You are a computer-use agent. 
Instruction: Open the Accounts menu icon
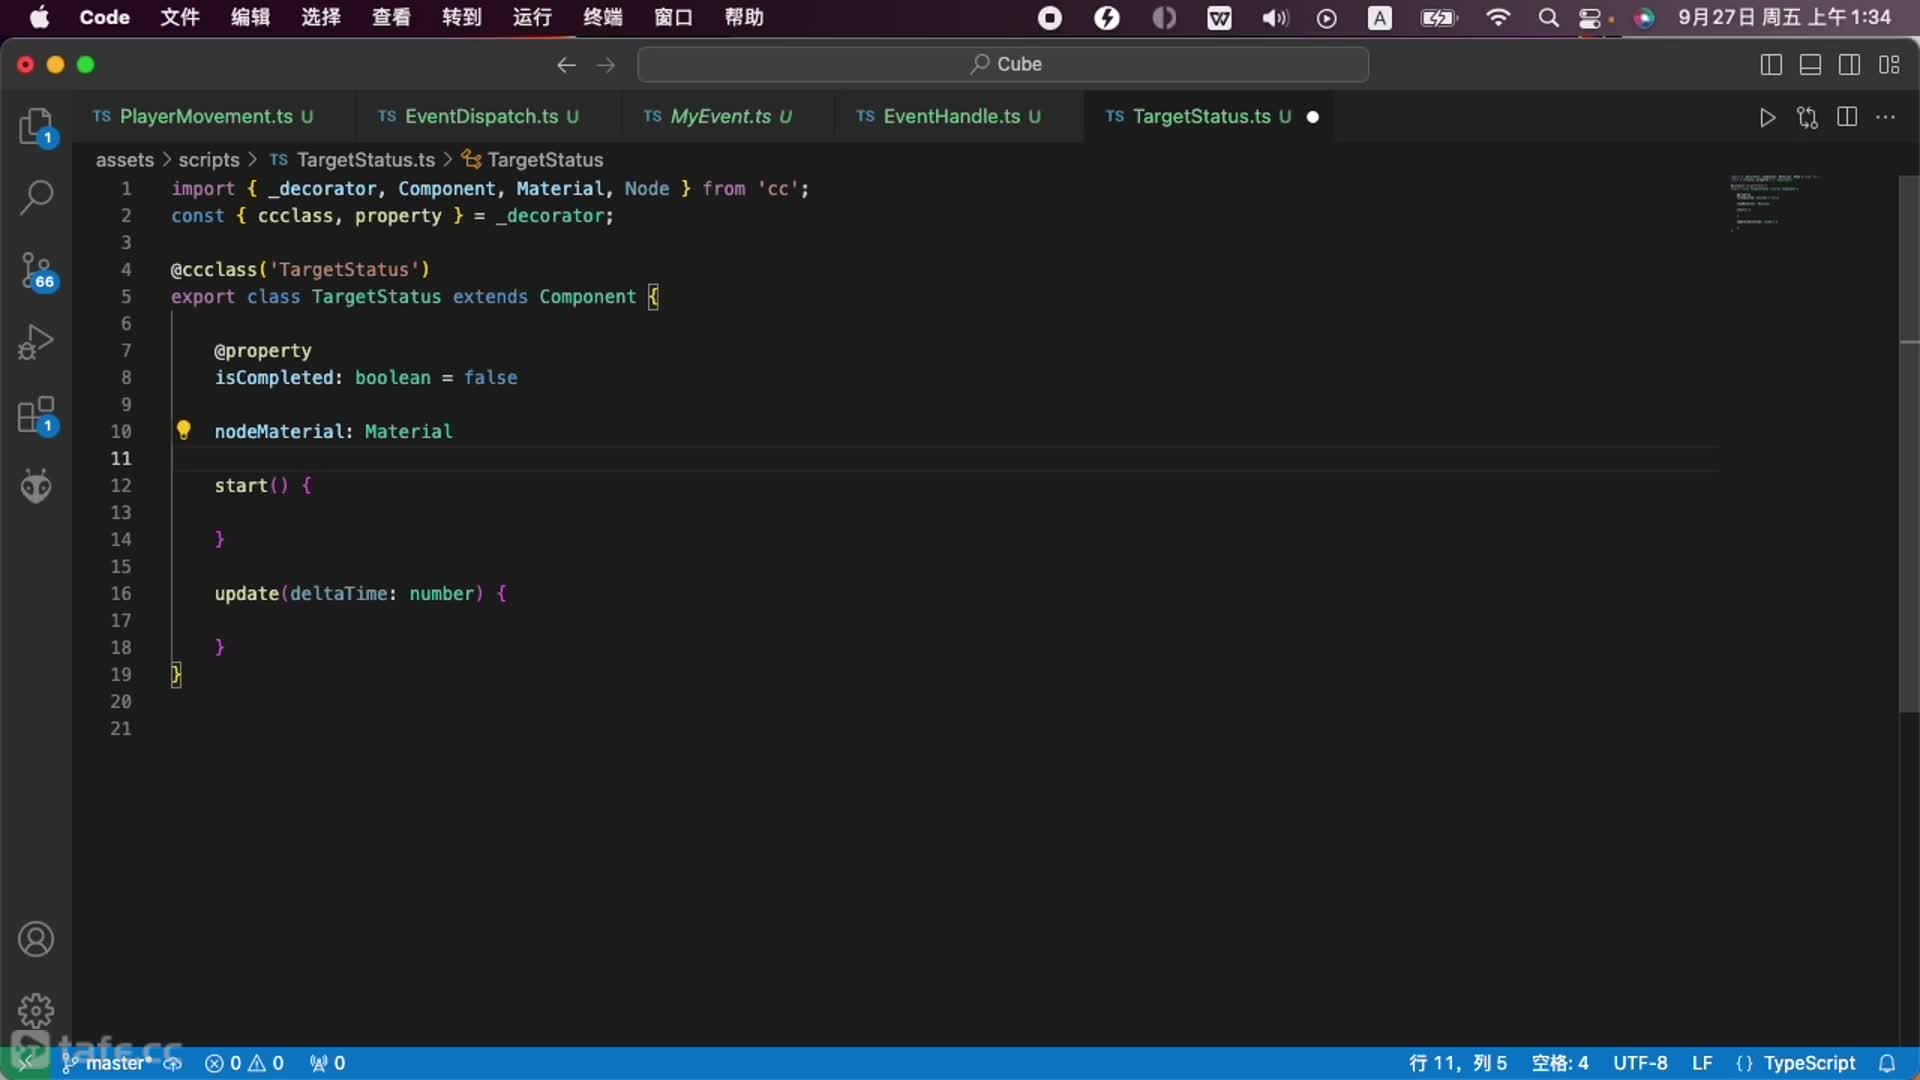coord(36,940)
